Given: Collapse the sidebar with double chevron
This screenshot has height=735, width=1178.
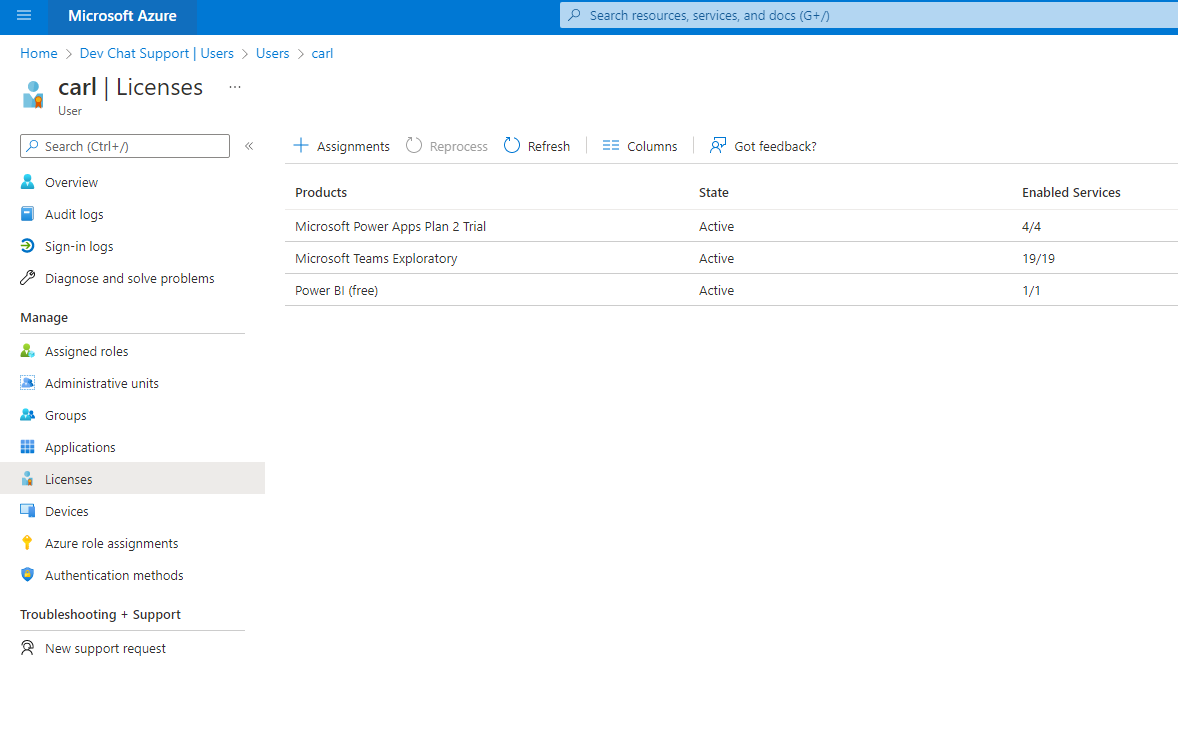Looking at the screenshot, I should pos(249,146).
